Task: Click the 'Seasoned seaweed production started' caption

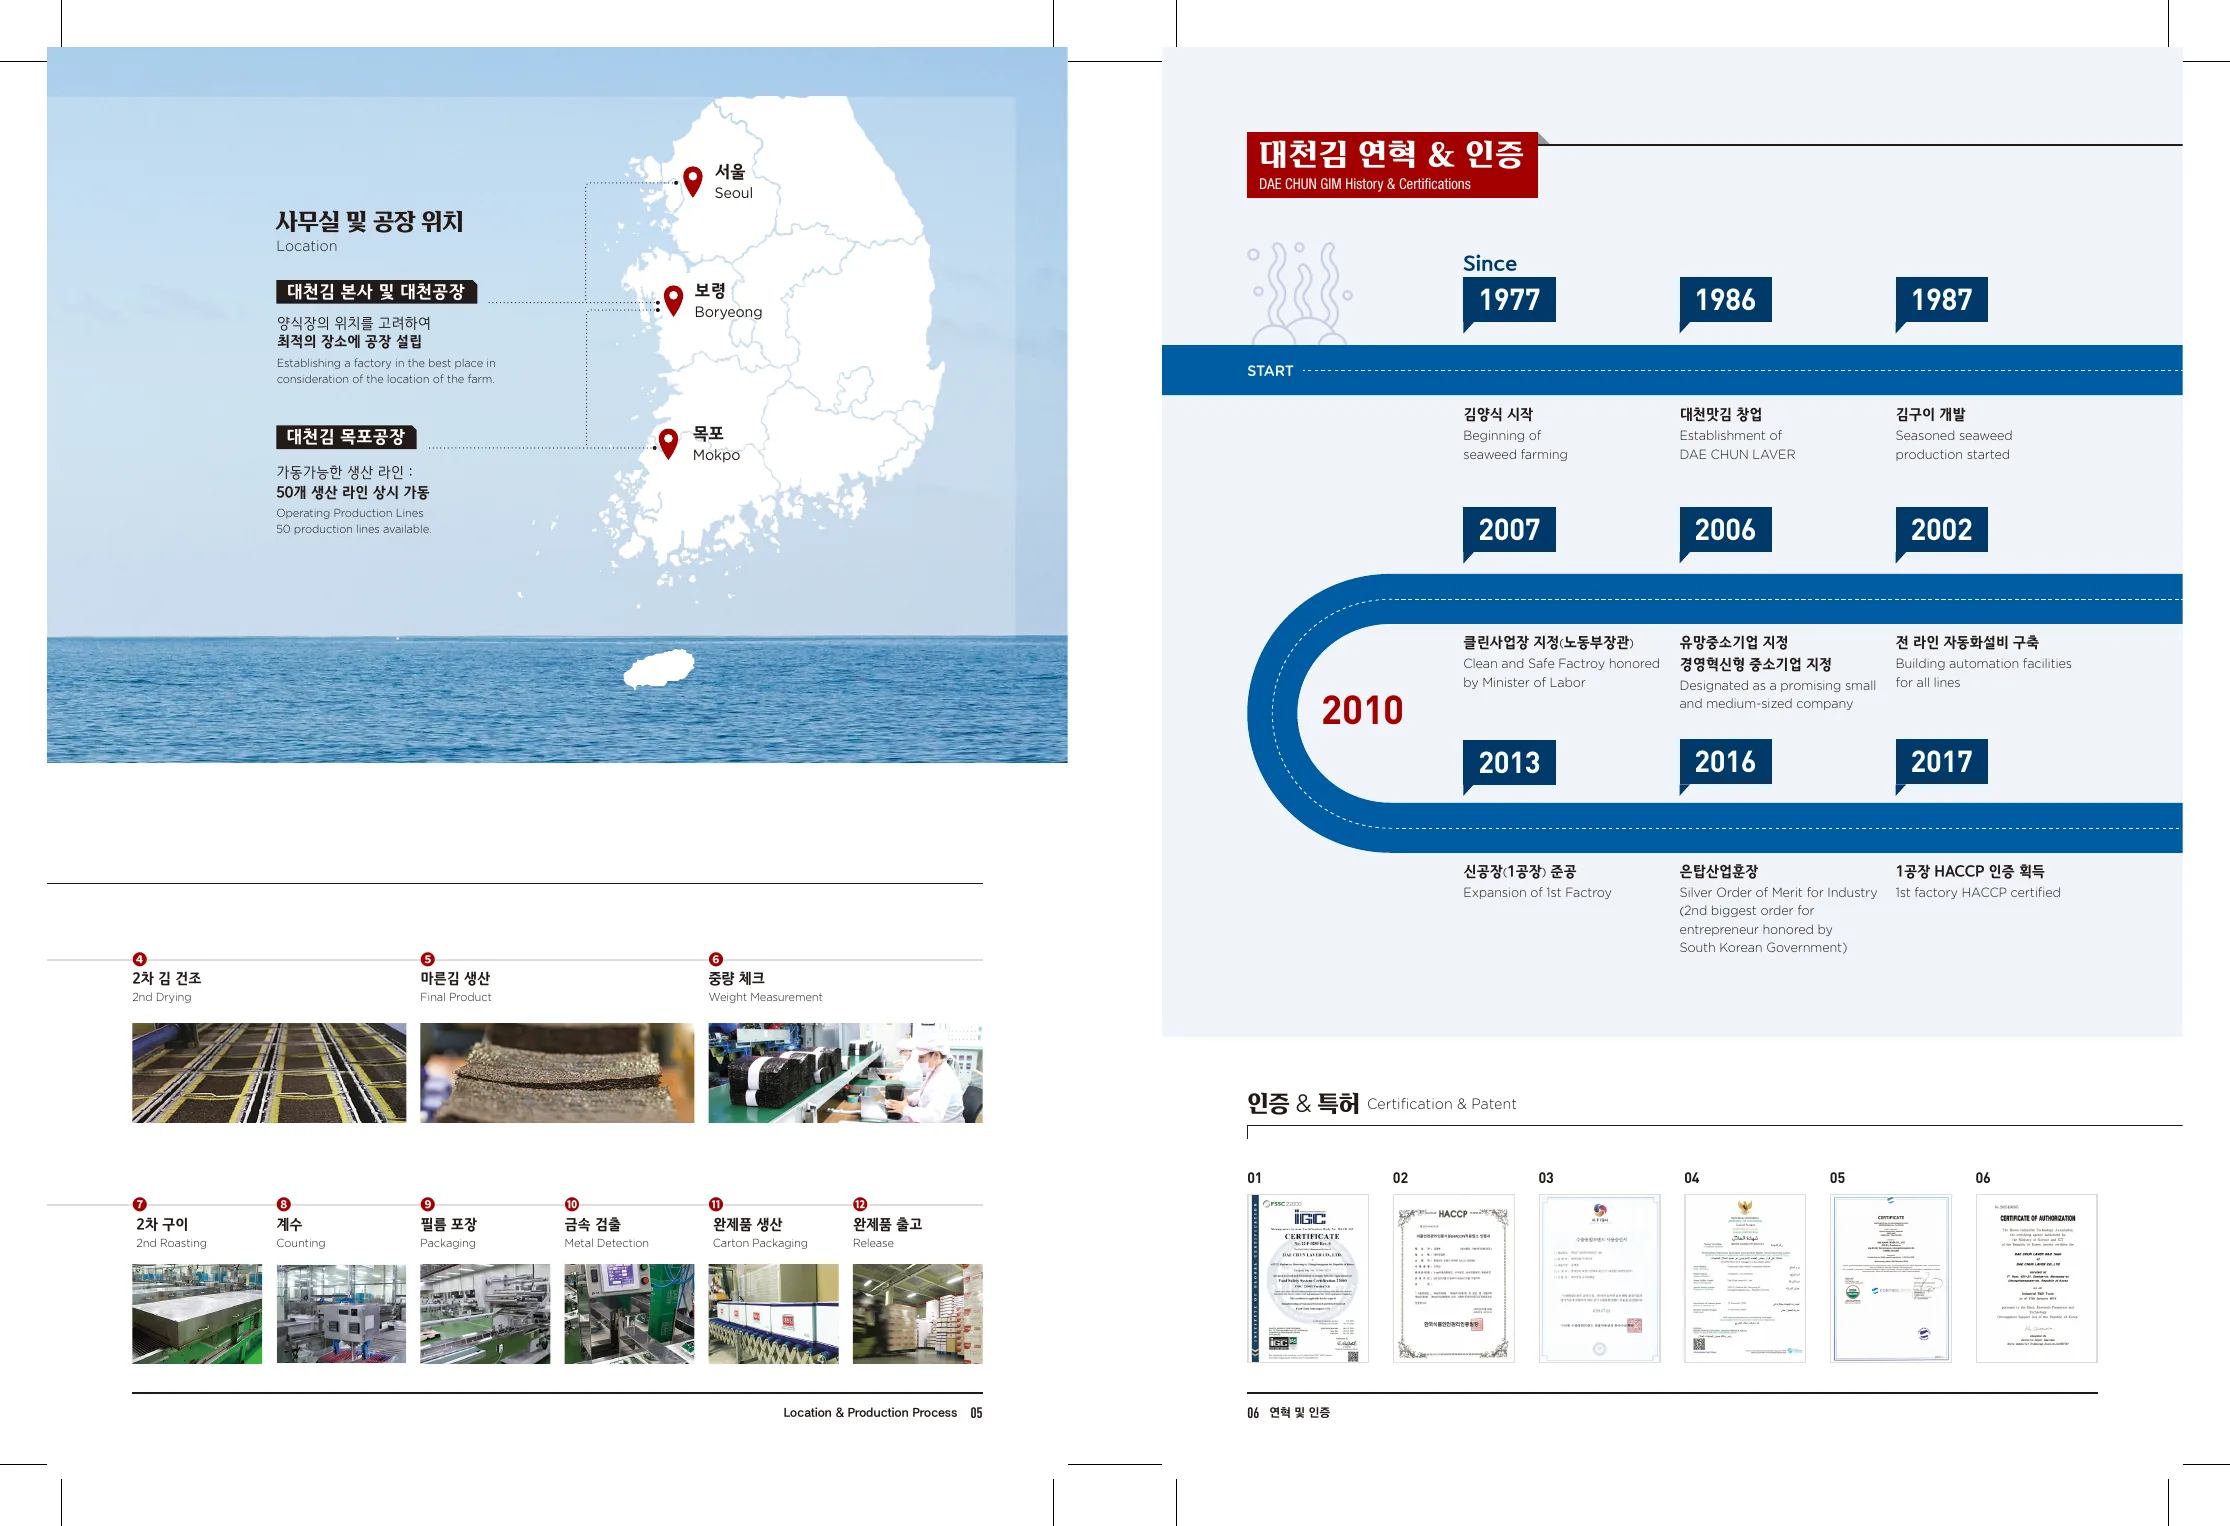Action: coord(1954,445)
